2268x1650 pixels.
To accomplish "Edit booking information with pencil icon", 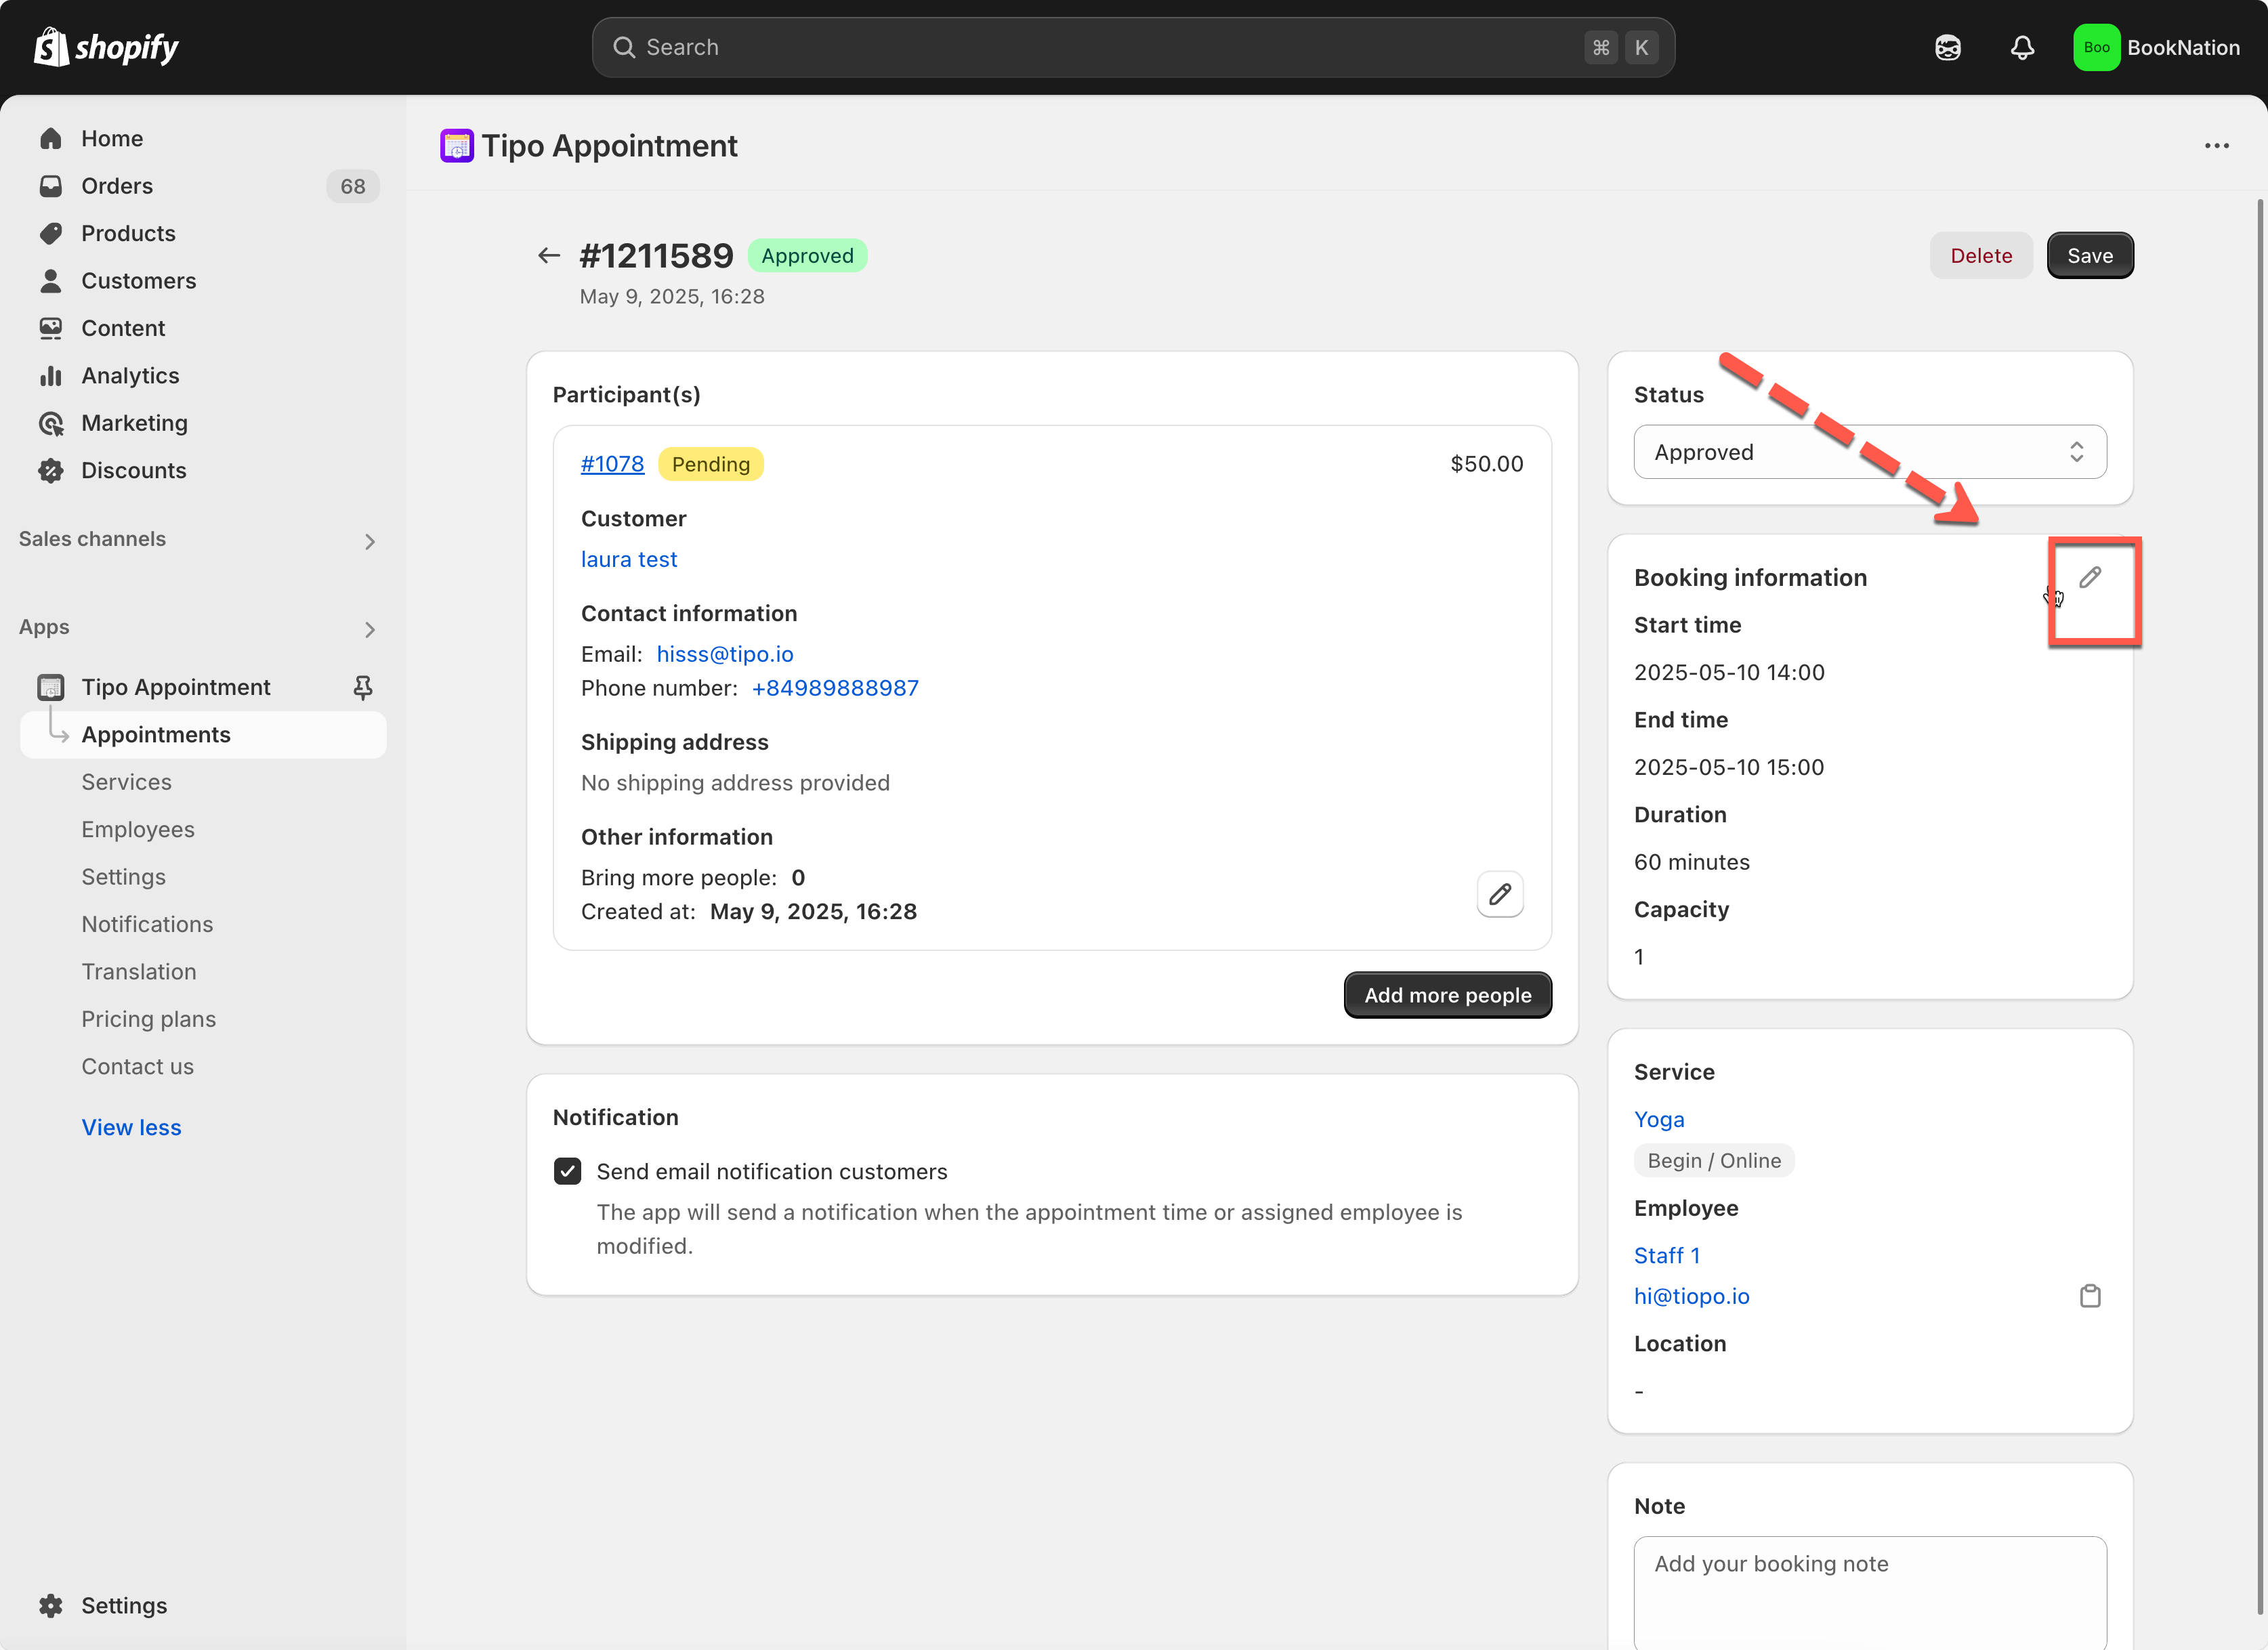I will [x=2089, y=578].
